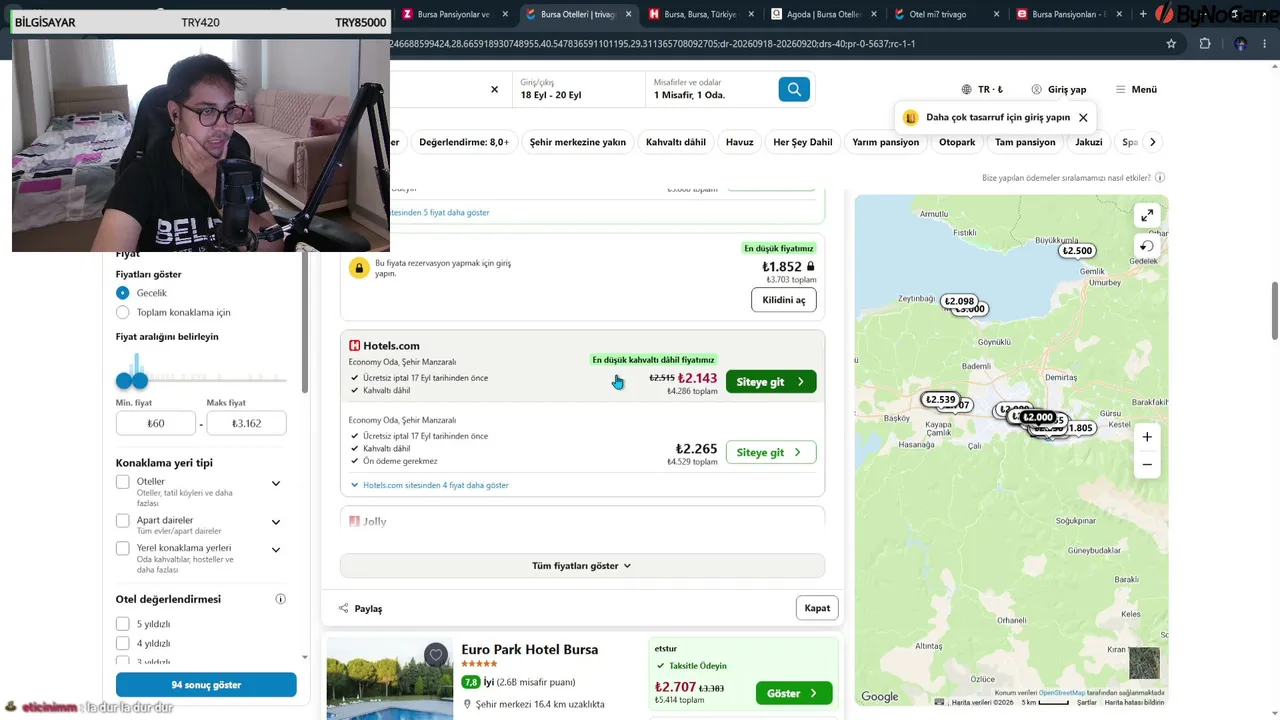Check the Apart daireler checkbox

(x=123, y=521)
